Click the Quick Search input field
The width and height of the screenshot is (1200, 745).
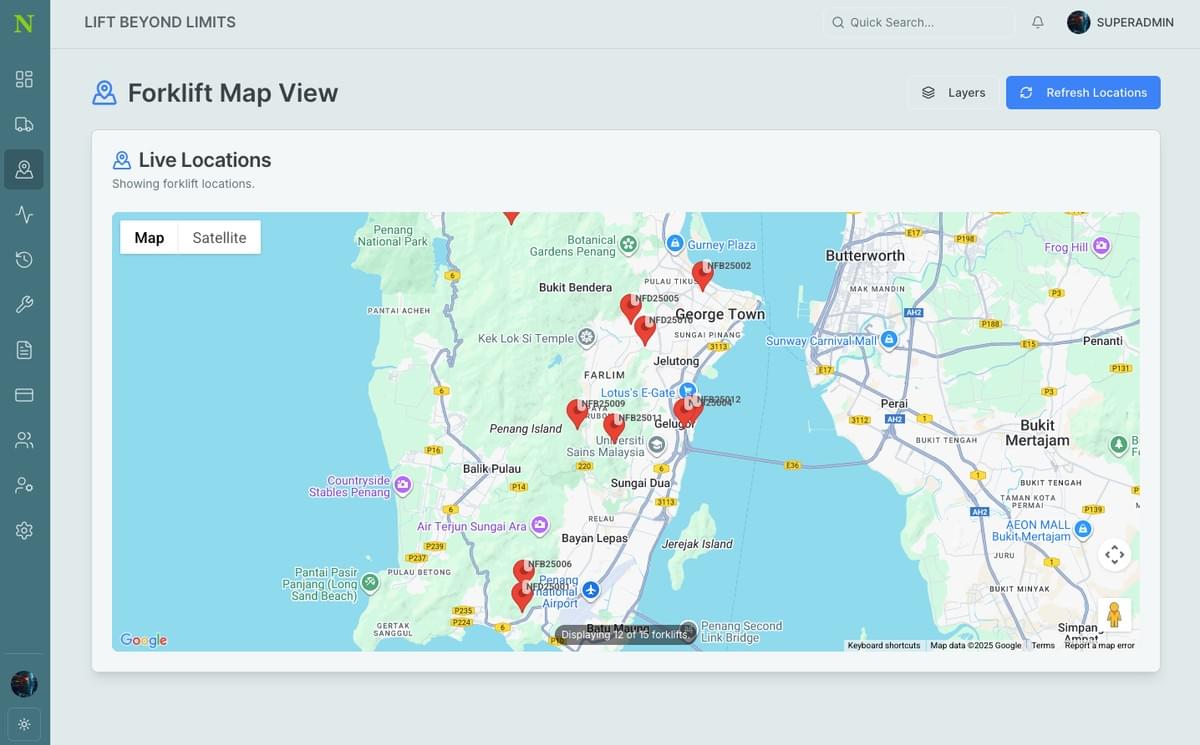[x=920, y=22]
